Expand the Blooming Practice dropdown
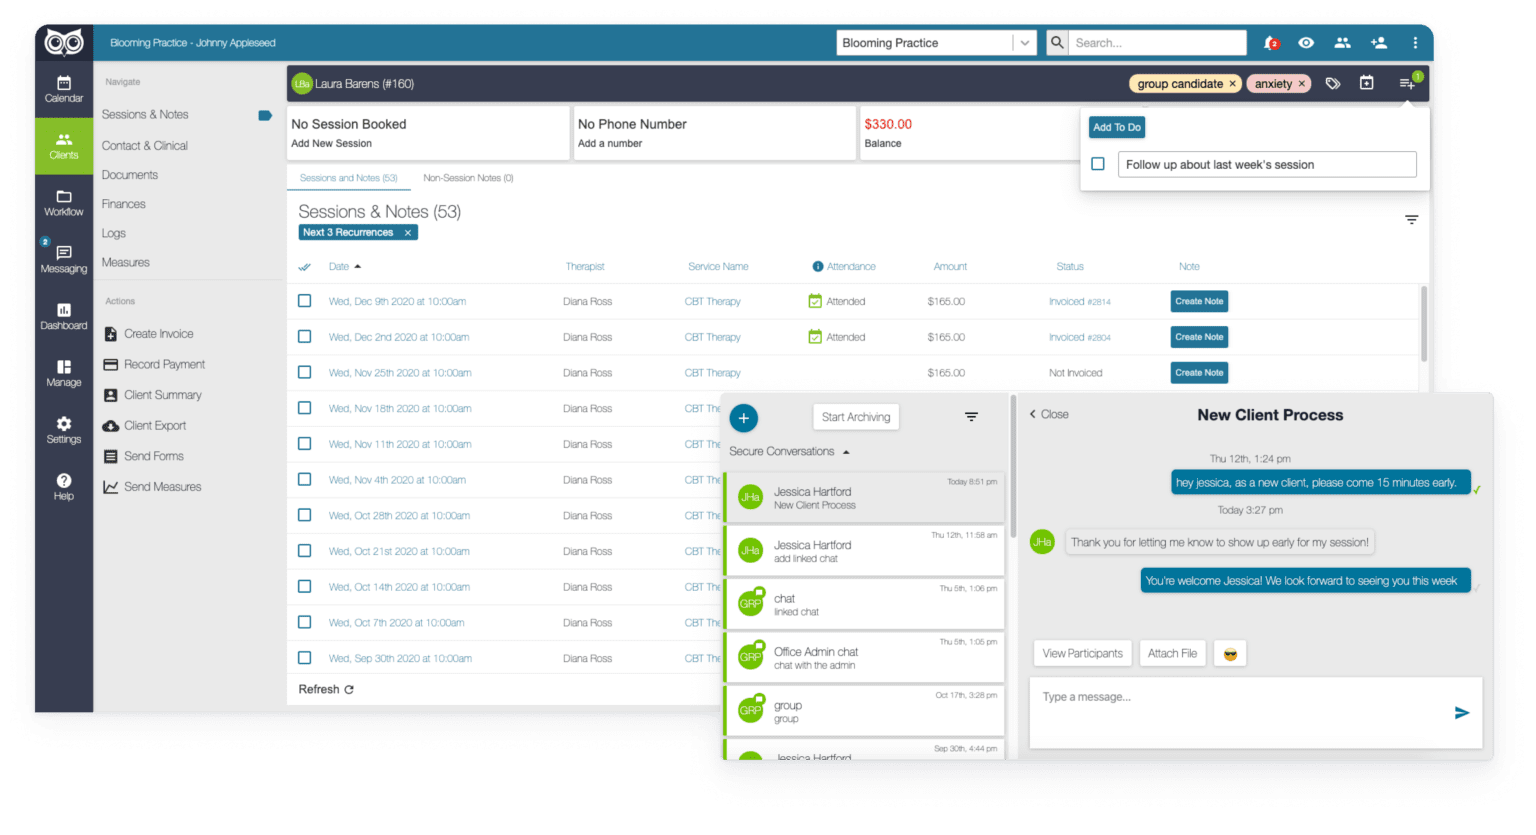The image size is (1536, 835). pyautogui.click(x=1023, y=43)
